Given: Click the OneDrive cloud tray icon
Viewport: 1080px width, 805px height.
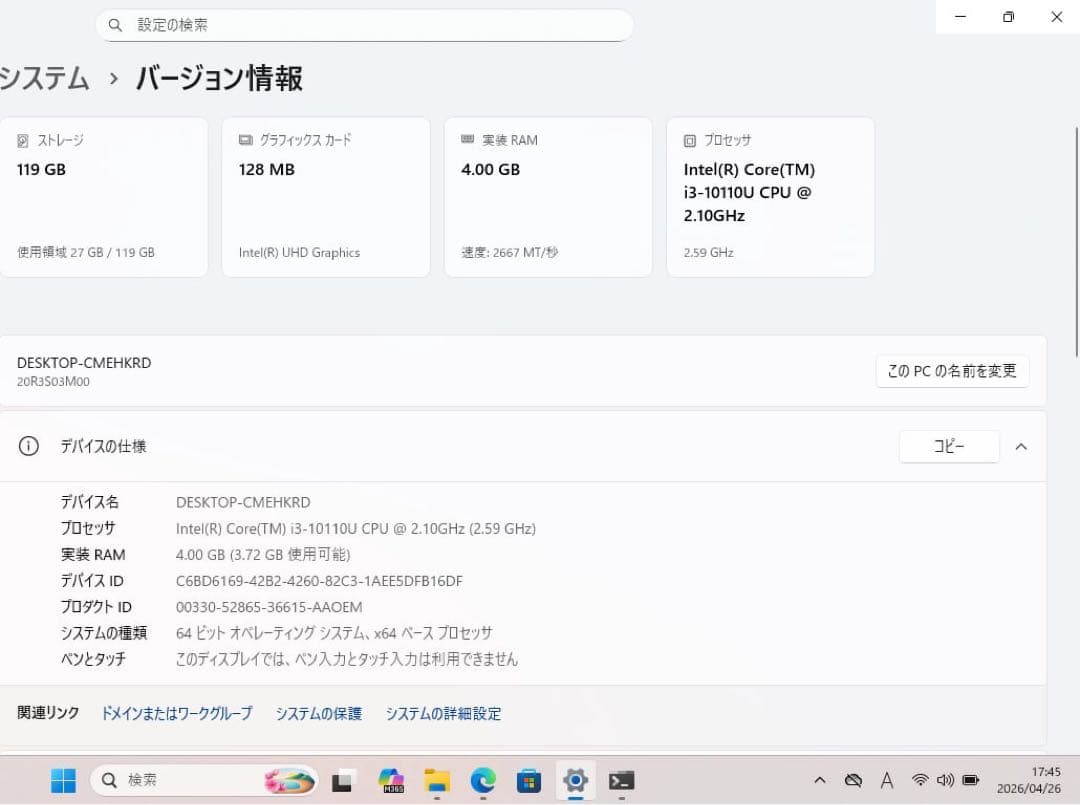Looking at the screenshot, I should click(853, 780).
